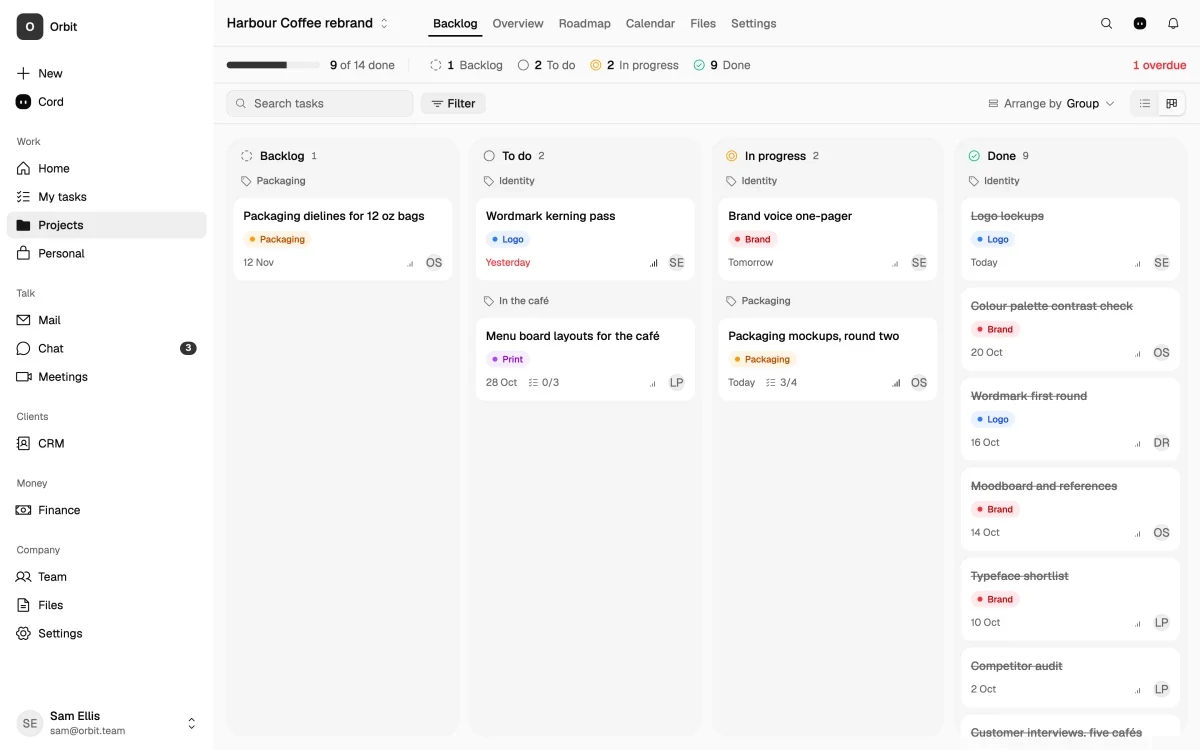Switch to Roadmap tab
1200x750 pixels.
point(585,23)
